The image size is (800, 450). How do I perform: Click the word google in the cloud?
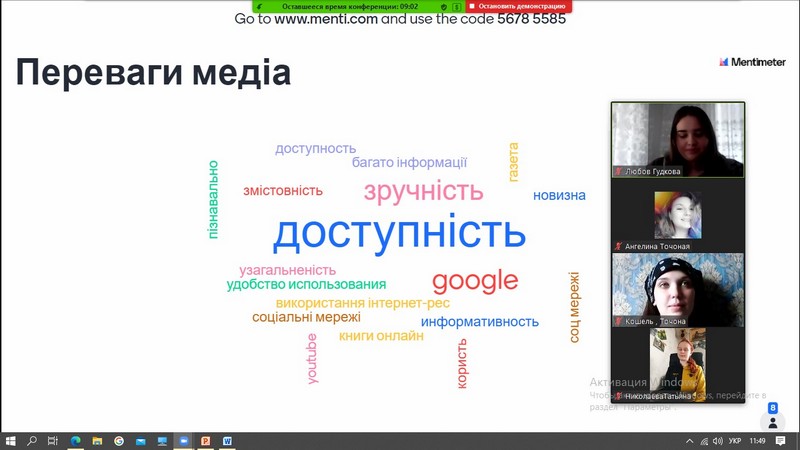point(475,282)
